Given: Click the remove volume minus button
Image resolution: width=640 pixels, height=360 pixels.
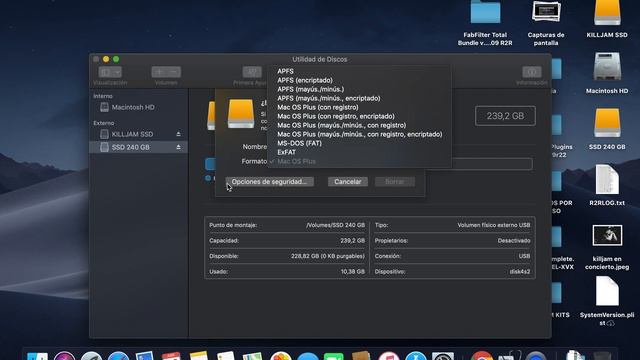Looking at the screenshot, I should [x=174, y=72].
